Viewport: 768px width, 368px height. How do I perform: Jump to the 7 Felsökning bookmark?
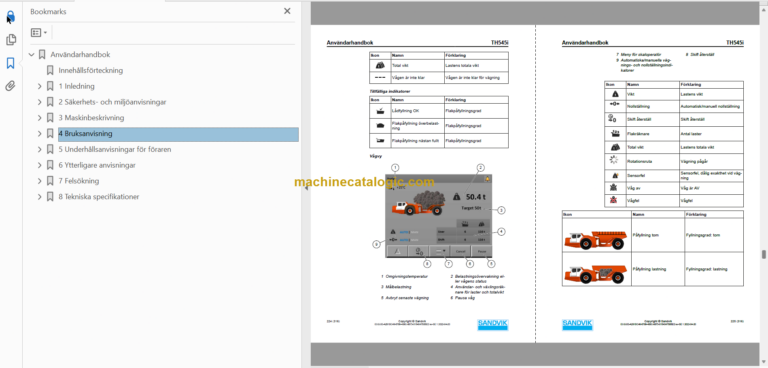coord(78,181)
